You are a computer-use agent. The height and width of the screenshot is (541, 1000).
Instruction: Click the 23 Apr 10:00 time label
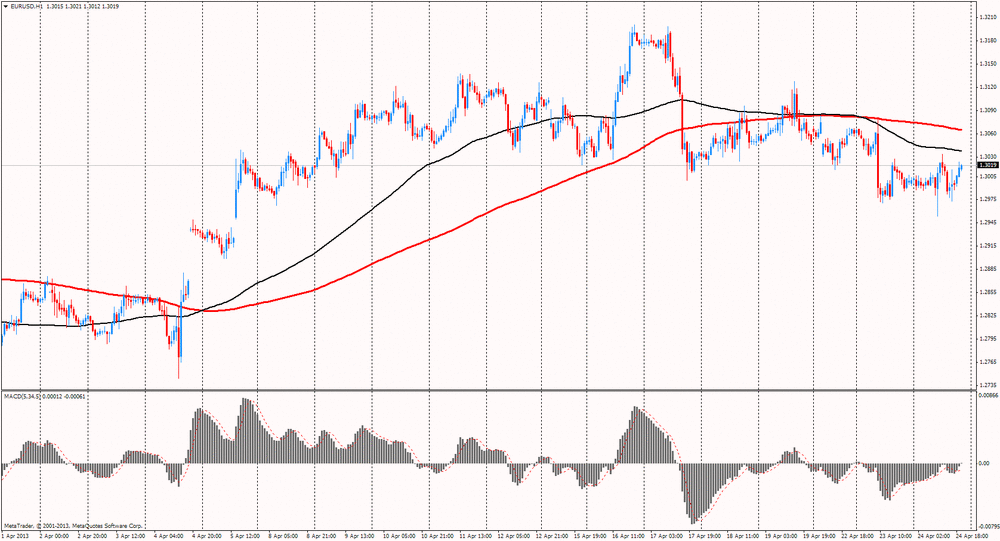coord(896,536)
